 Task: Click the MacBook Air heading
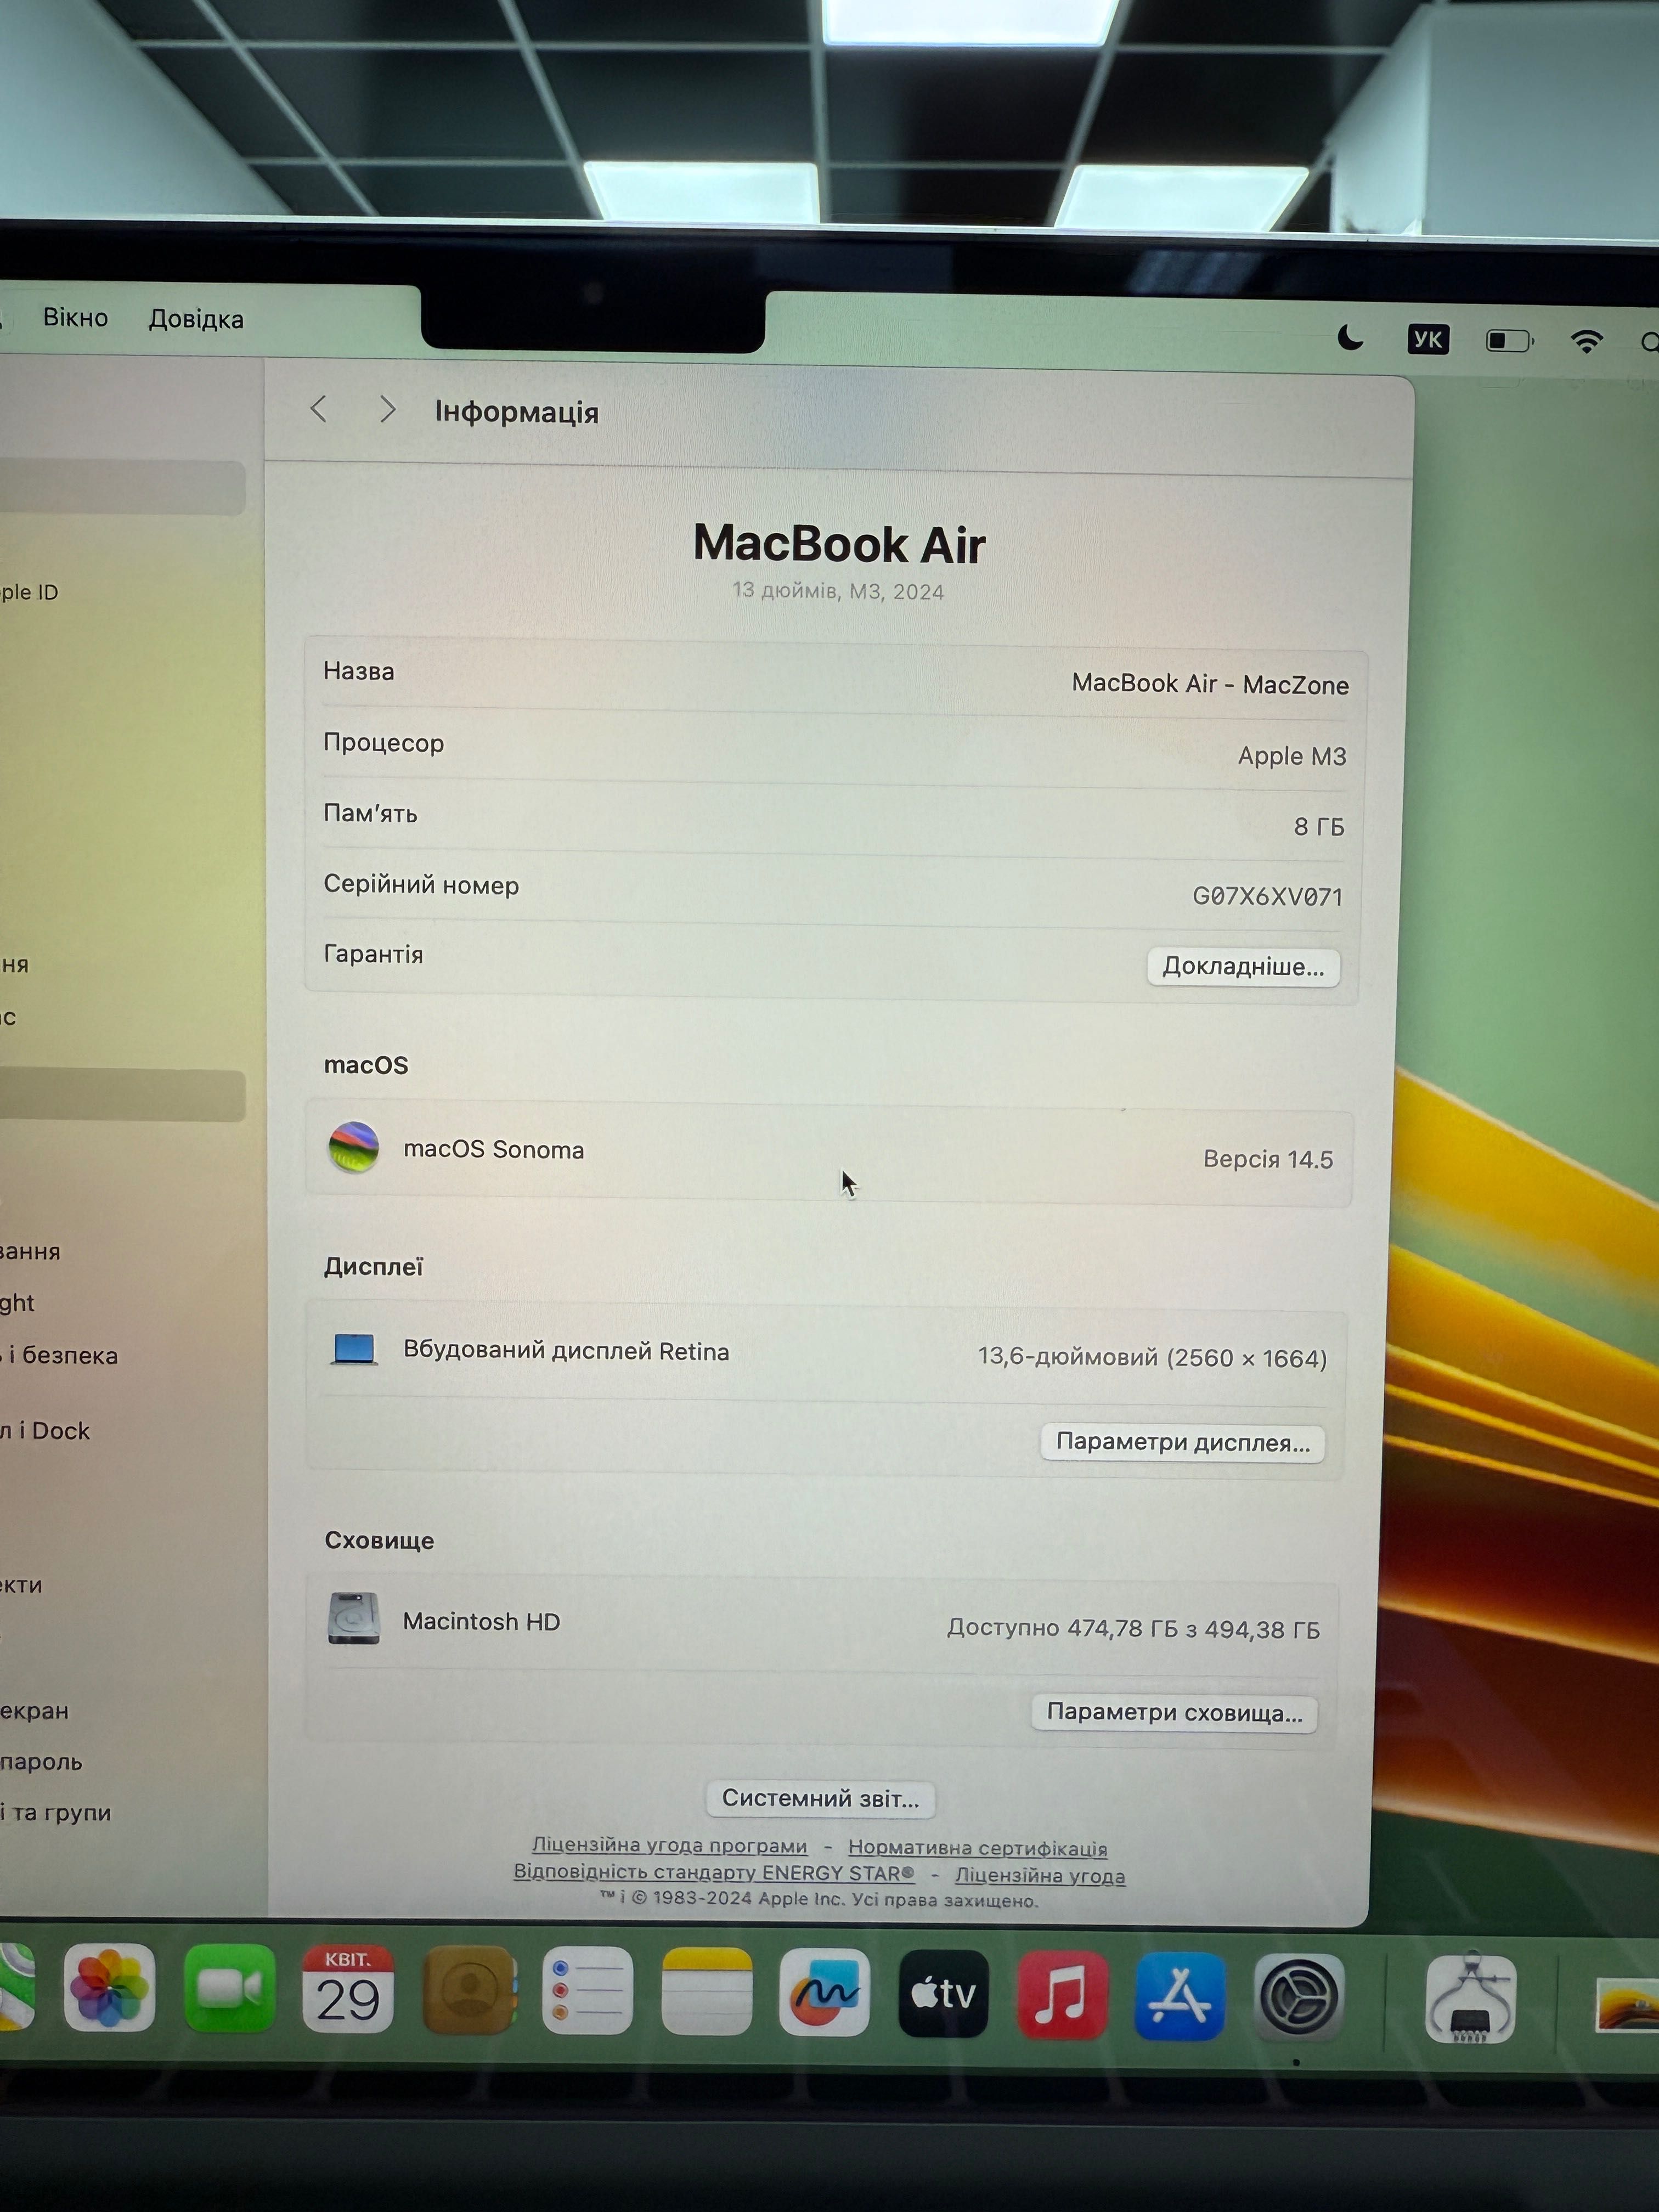click(839, 544)
